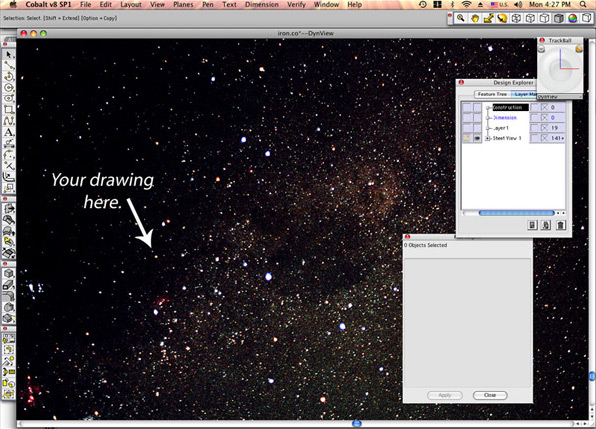Expand the Dimension layer node

[488, 118]
